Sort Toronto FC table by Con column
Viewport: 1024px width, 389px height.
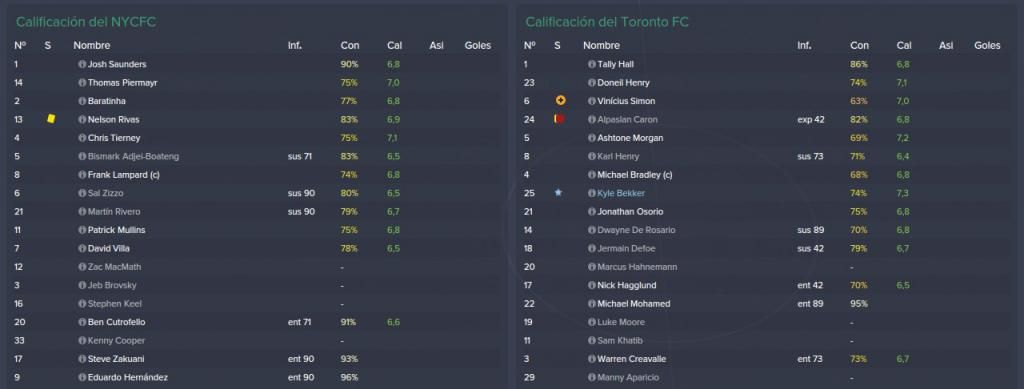(859, 46)
